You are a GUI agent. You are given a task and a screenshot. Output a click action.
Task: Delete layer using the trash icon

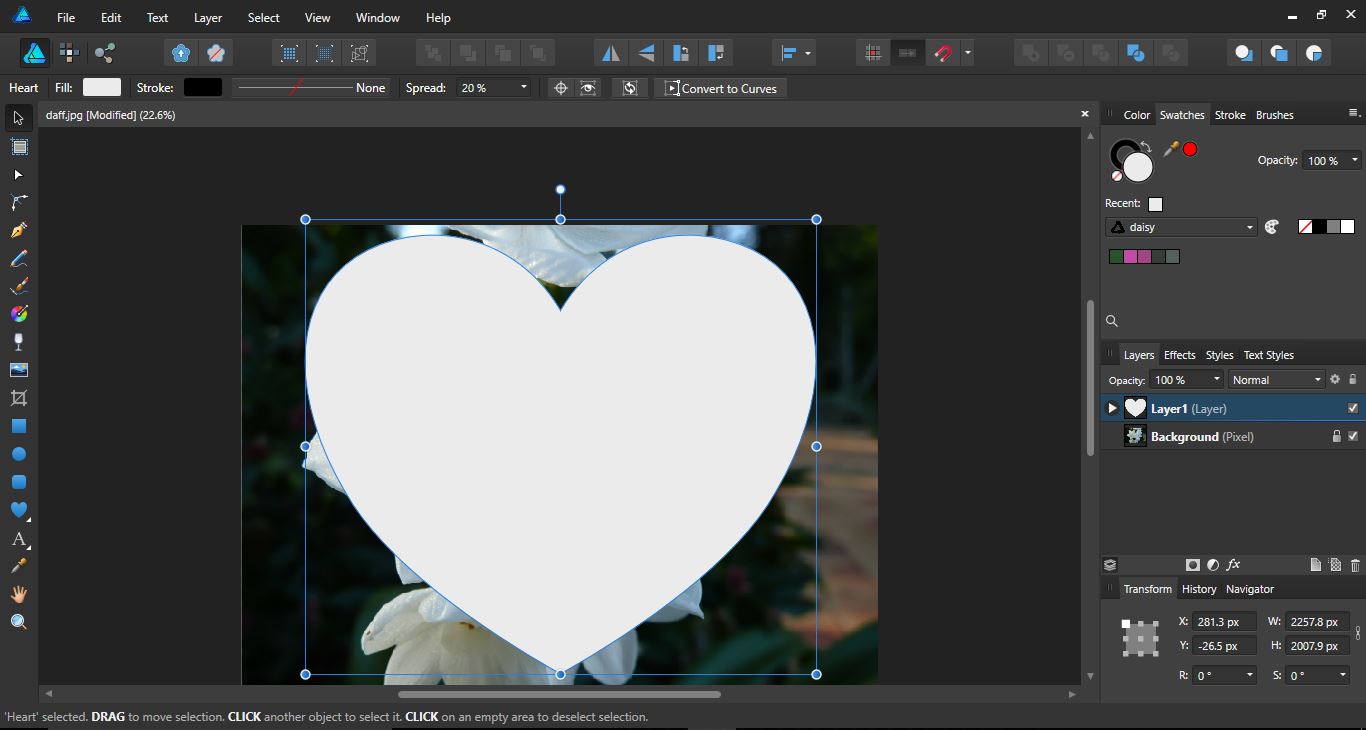1355,565
